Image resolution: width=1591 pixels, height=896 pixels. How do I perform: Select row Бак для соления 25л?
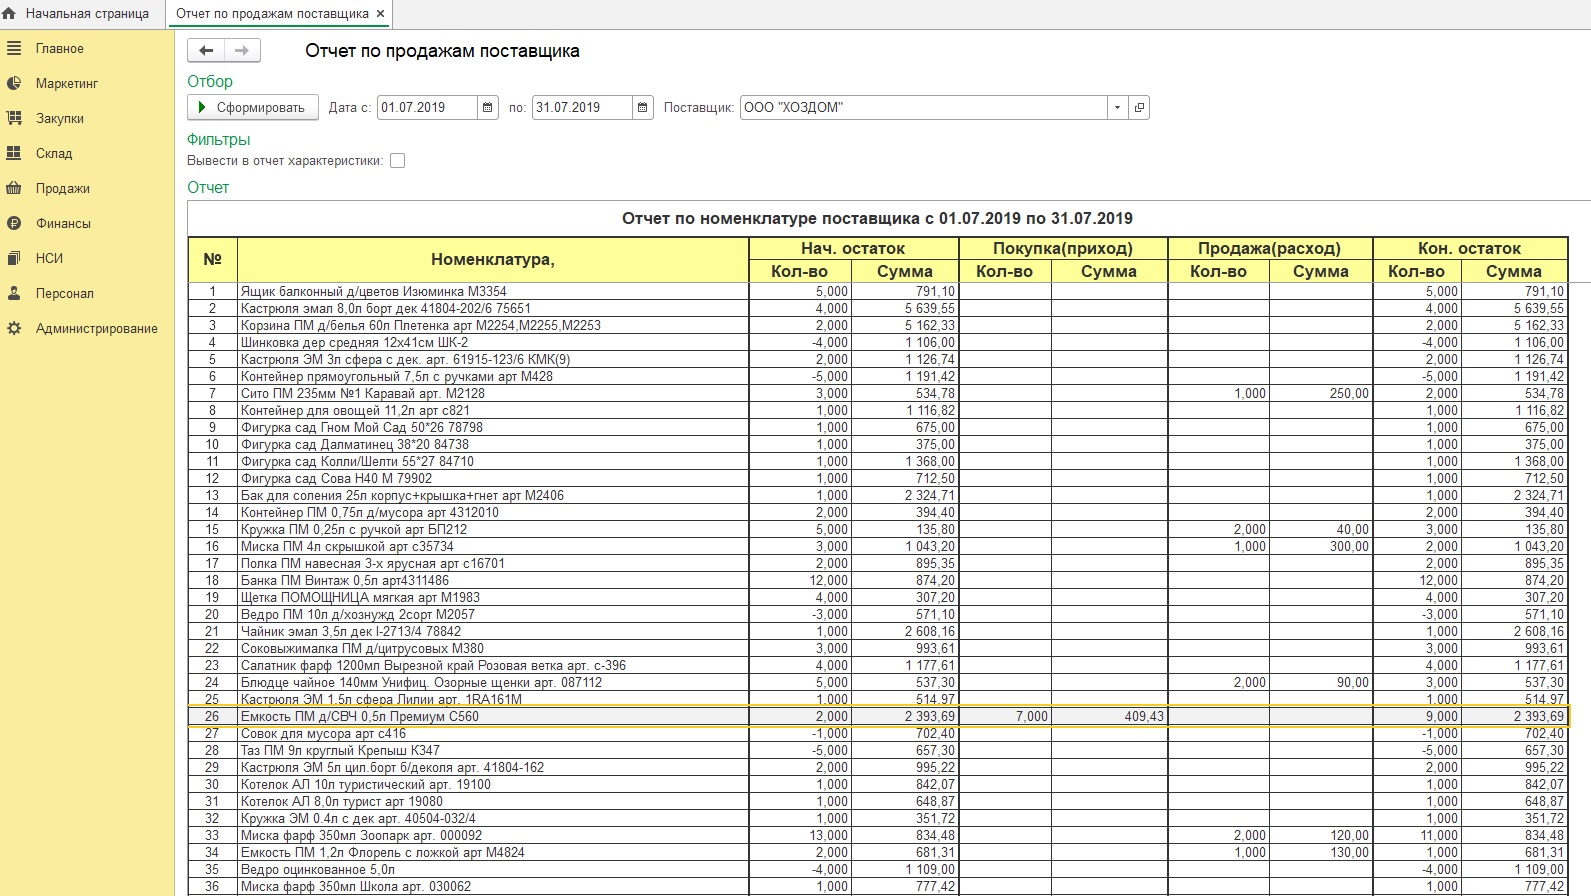coord(878,495)
